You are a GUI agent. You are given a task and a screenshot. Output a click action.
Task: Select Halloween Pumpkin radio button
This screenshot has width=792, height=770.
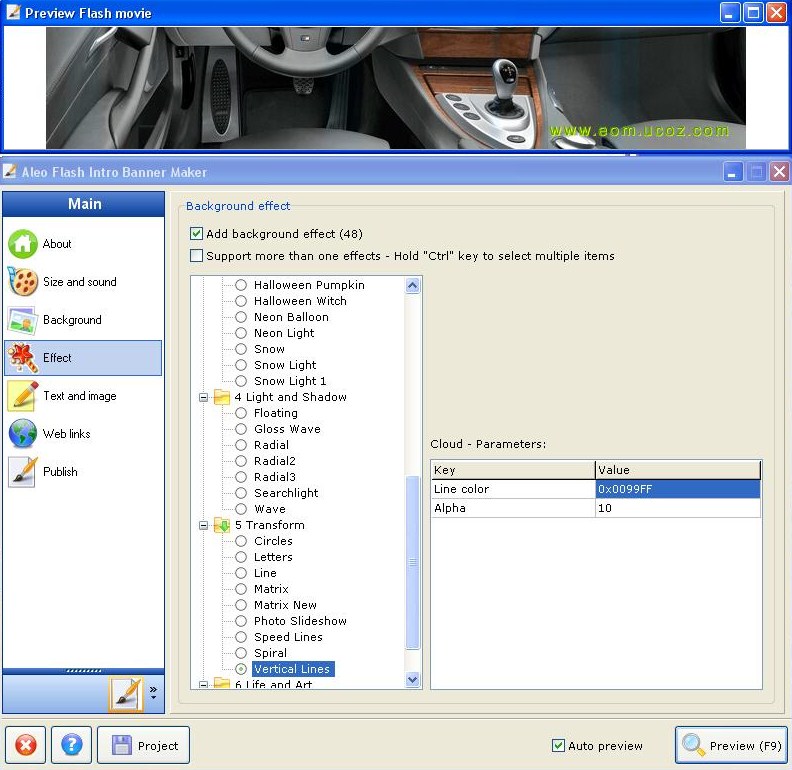coord(241,285)
